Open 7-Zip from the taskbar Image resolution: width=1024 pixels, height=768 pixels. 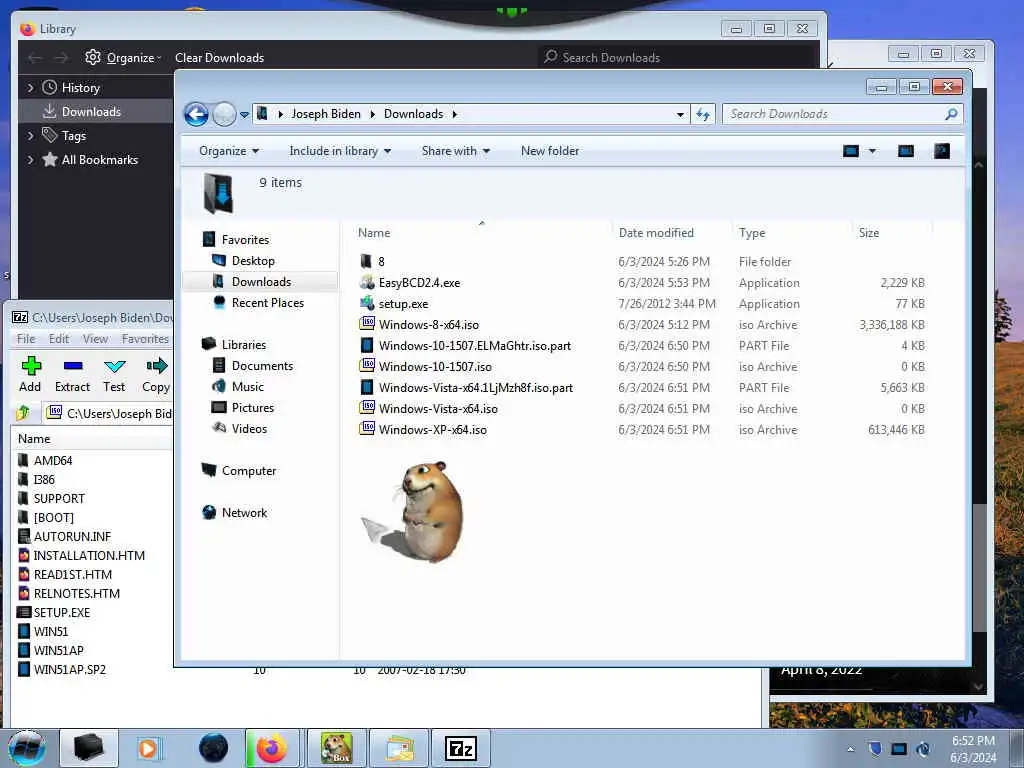[461, 748]
